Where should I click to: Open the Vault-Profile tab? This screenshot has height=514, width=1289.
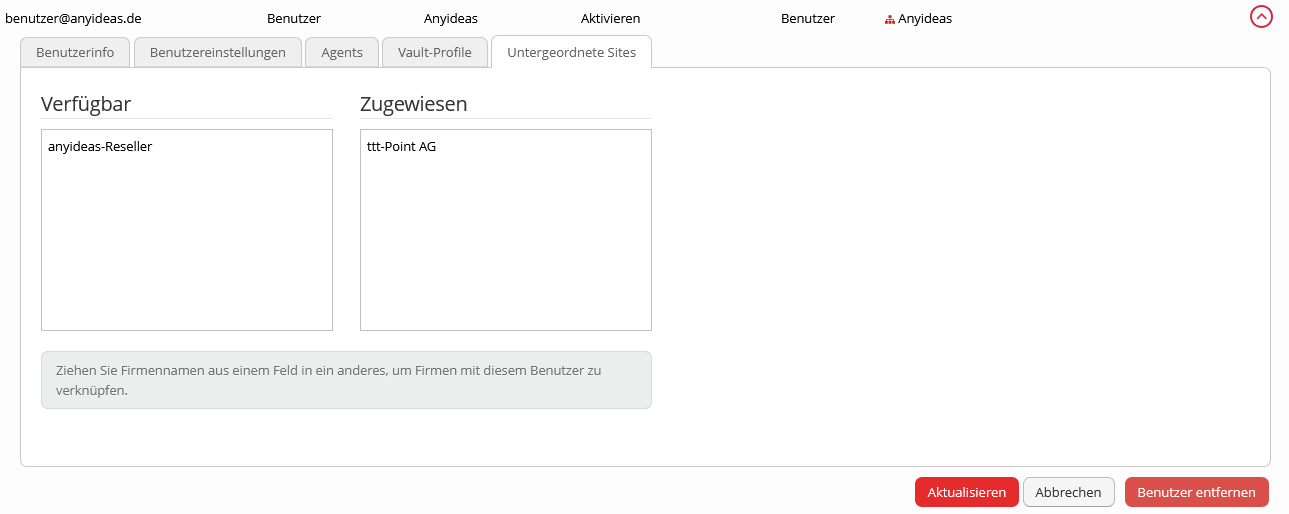click(x=434, y=52)
